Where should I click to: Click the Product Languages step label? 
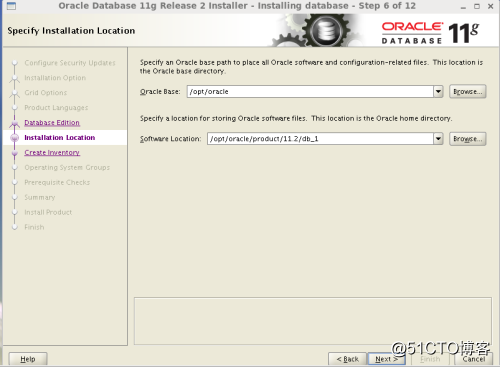click(x=56, y=108)
